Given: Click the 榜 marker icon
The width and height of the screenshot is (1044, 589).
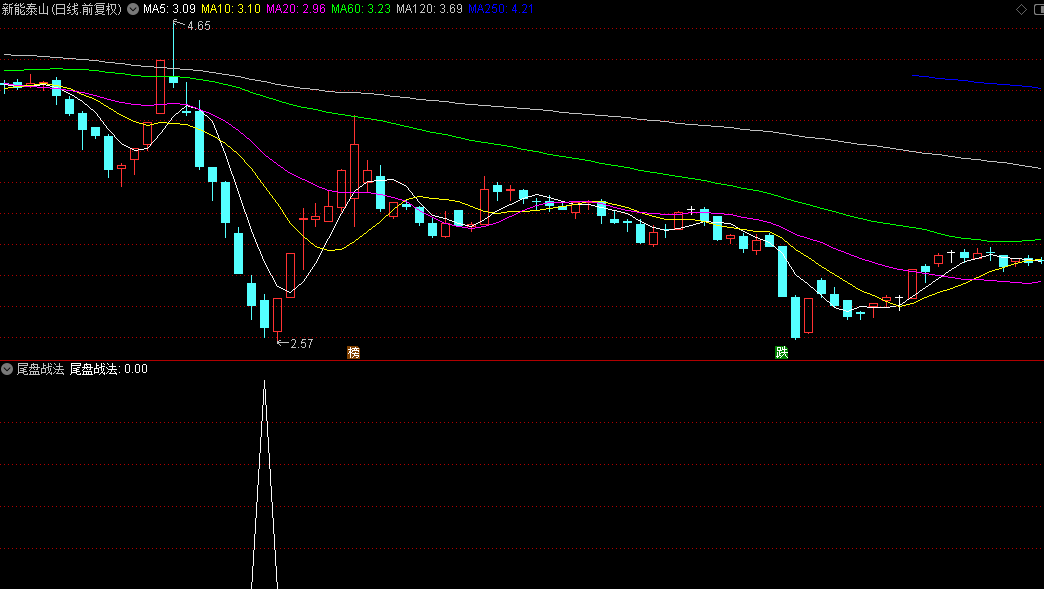Looking at the screenshot, I should coord(354,352).
